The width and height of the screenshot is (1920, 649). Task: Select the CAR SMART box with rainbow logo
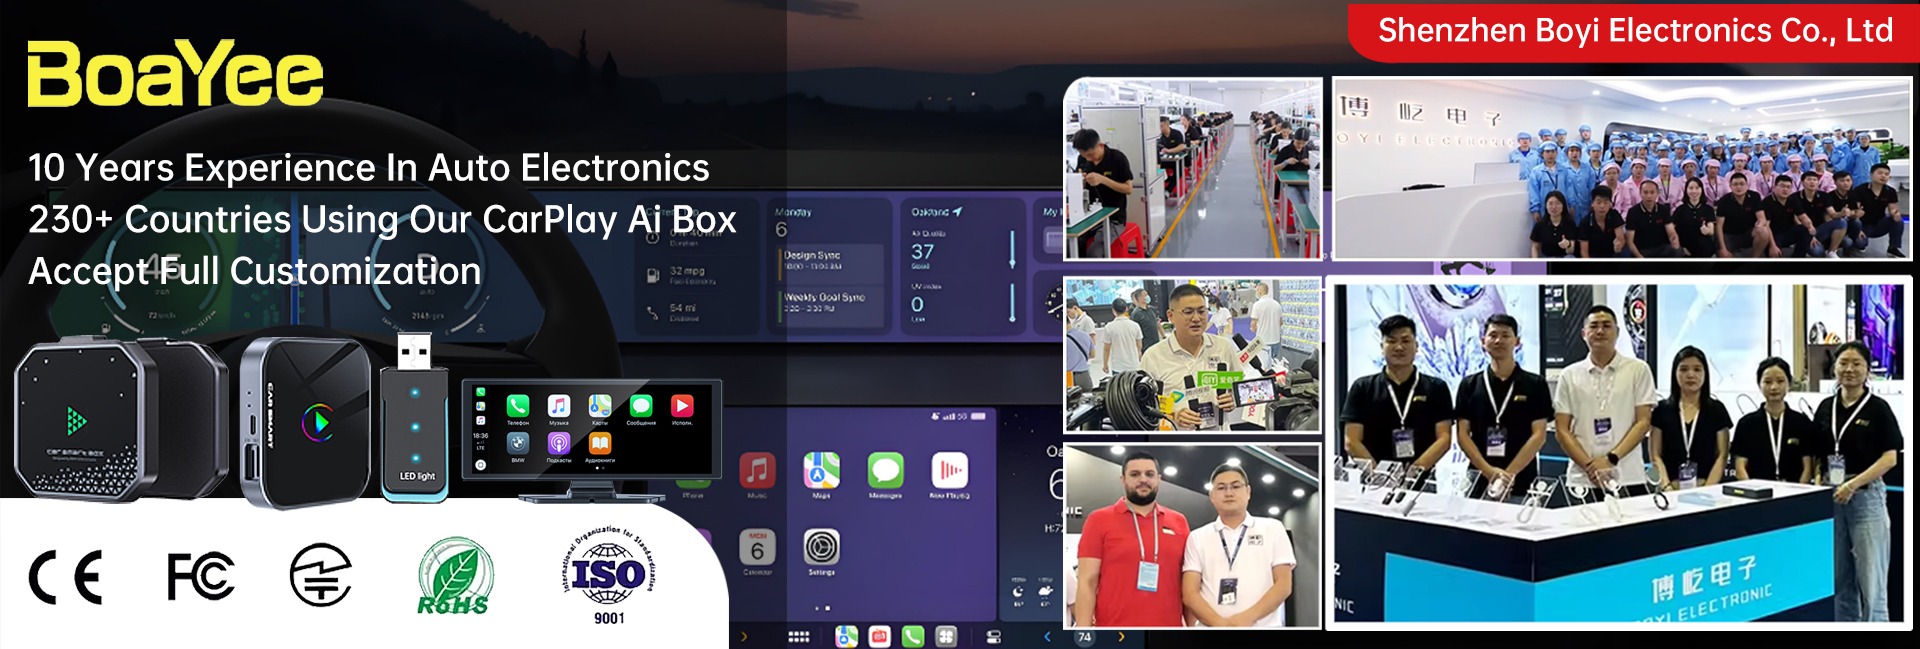pos(305,421)
